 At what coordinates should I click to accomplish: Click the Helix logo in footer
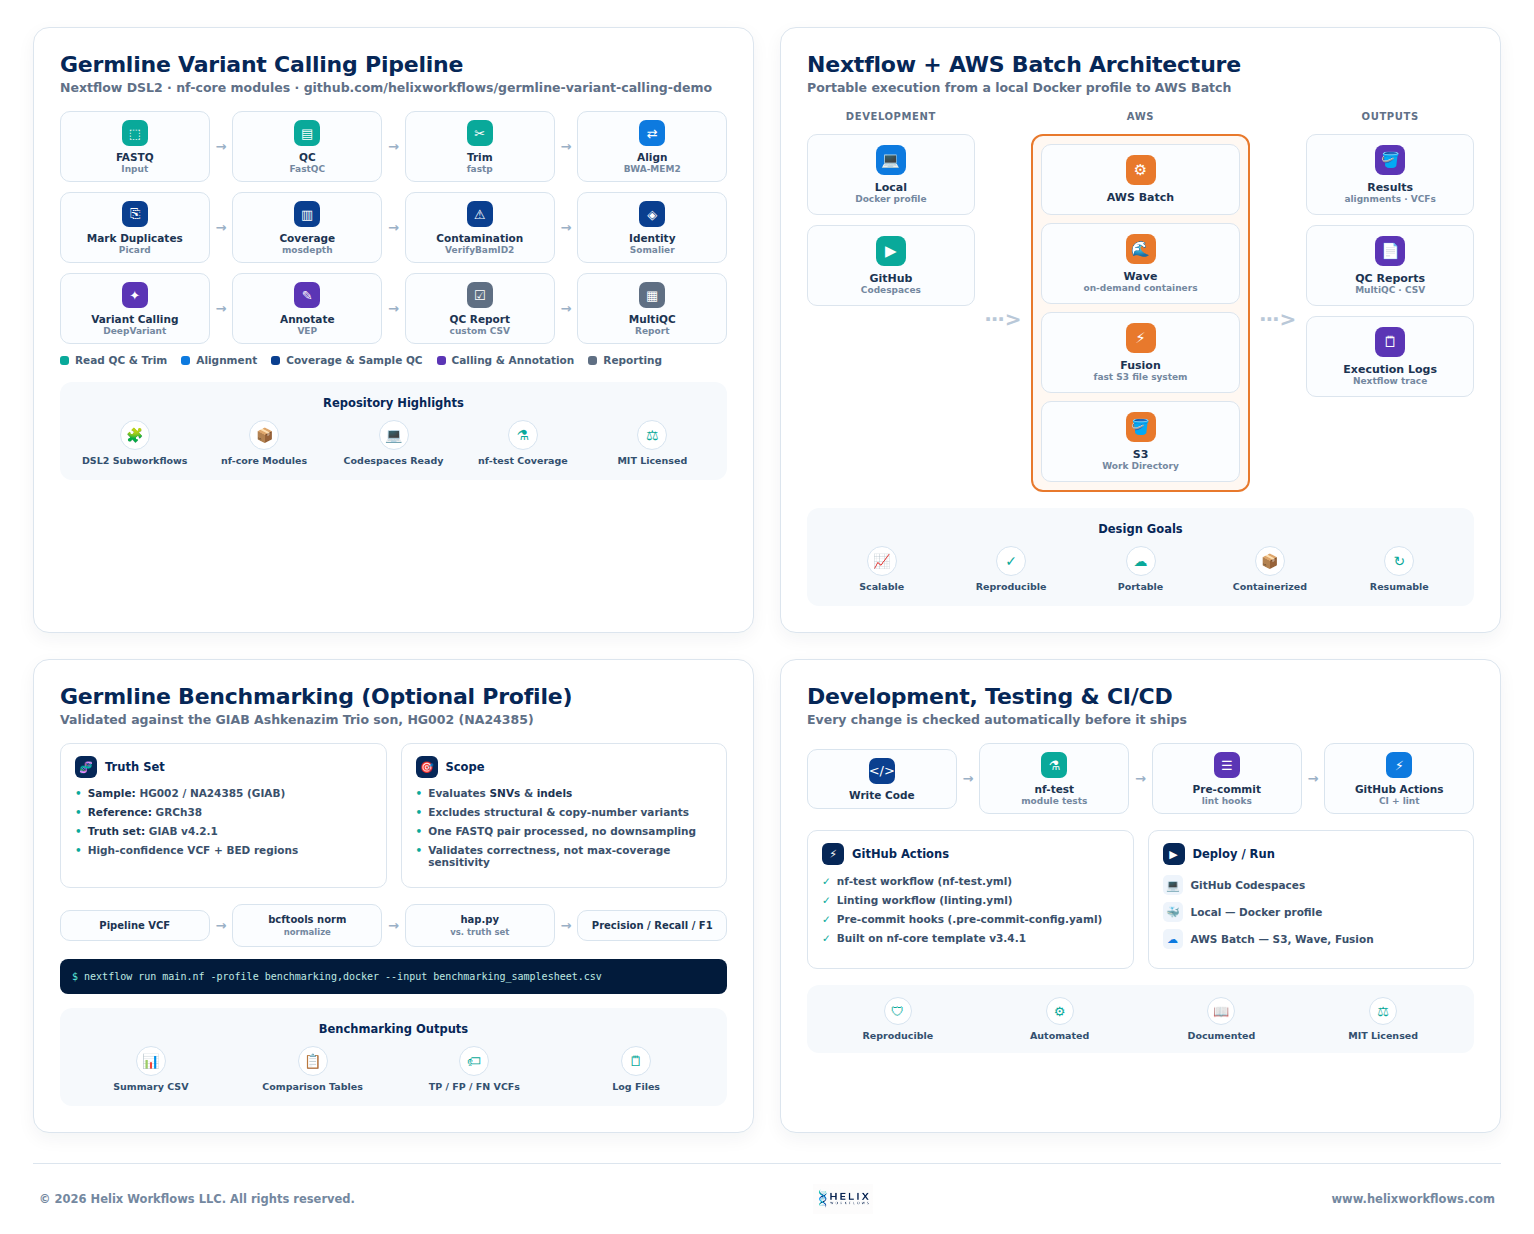coord(844,1198)
